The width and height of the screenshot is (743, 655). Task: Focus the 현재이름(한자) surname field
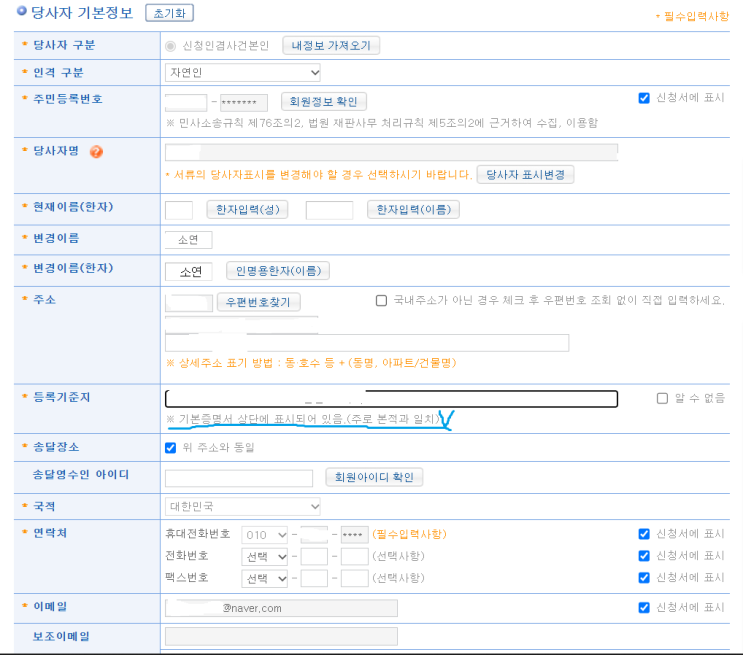(x=179, y=210)
